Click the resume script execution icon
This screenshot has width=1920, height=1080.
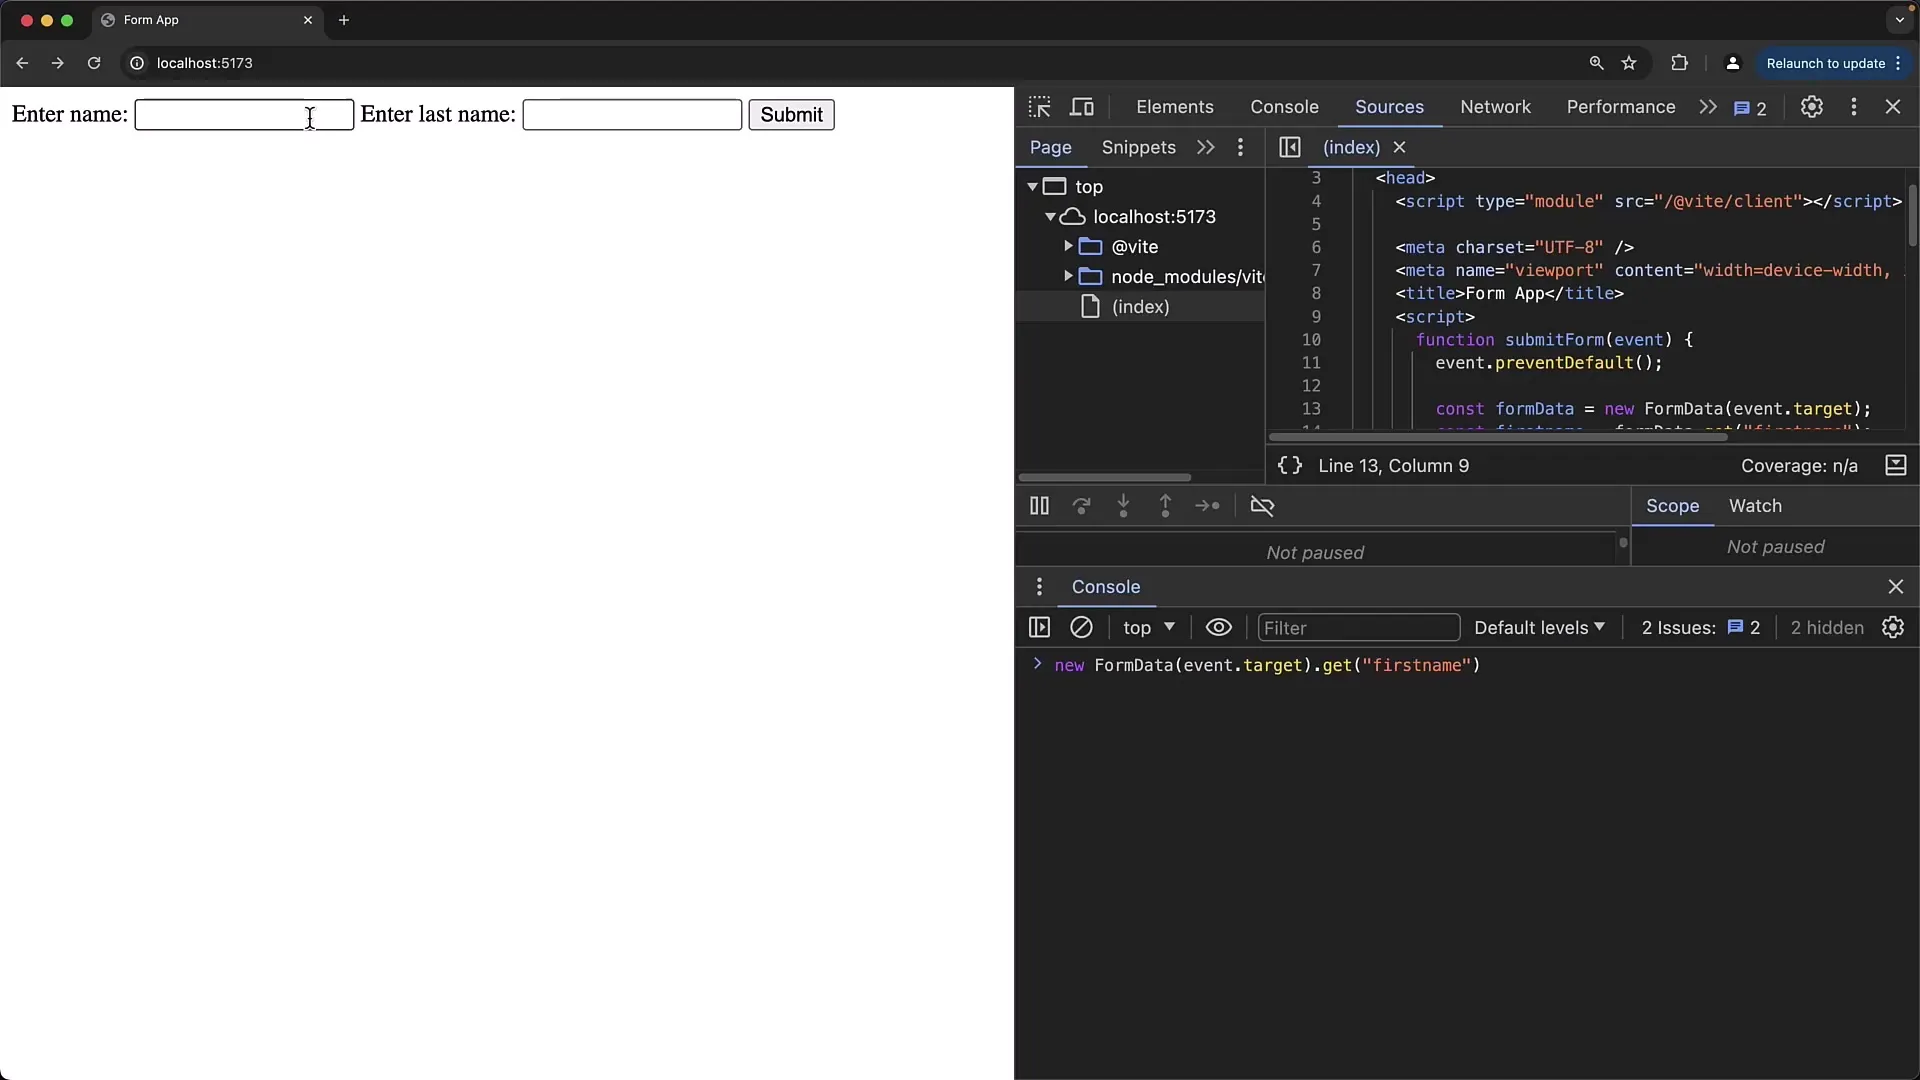click(x=1039, y=505)
